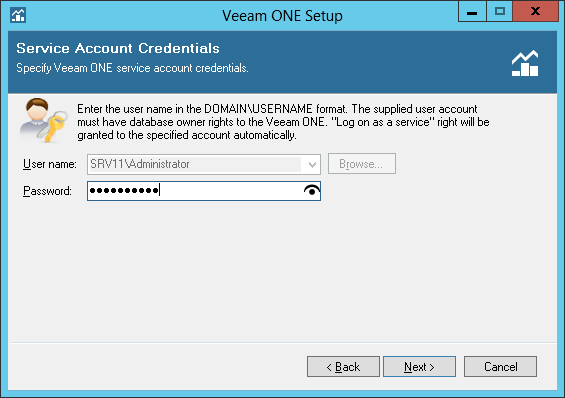Click 'Specify Veeam ONE service account credentials.' subtitle
Screen dimensions: 565x398
[132, 68]
